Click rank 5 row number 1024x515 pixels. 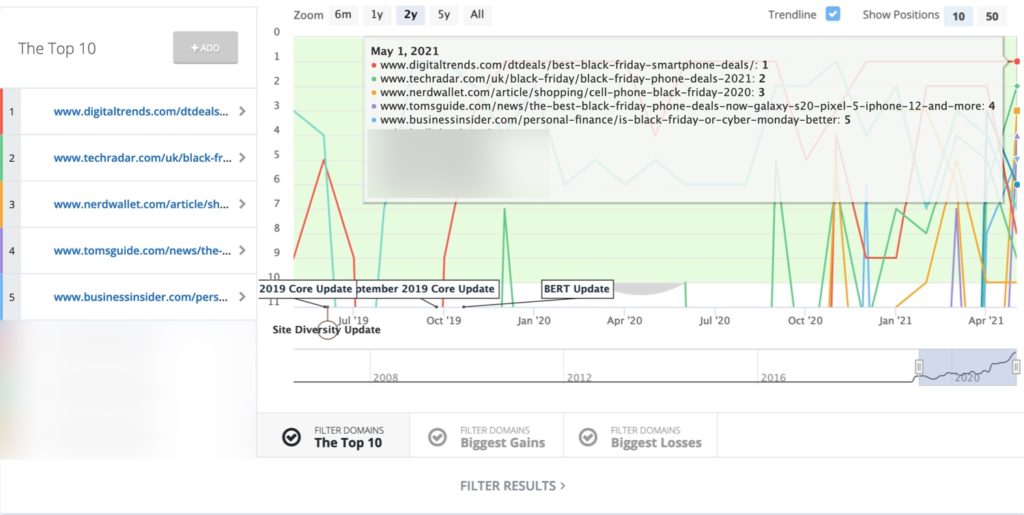pos(12,297)
